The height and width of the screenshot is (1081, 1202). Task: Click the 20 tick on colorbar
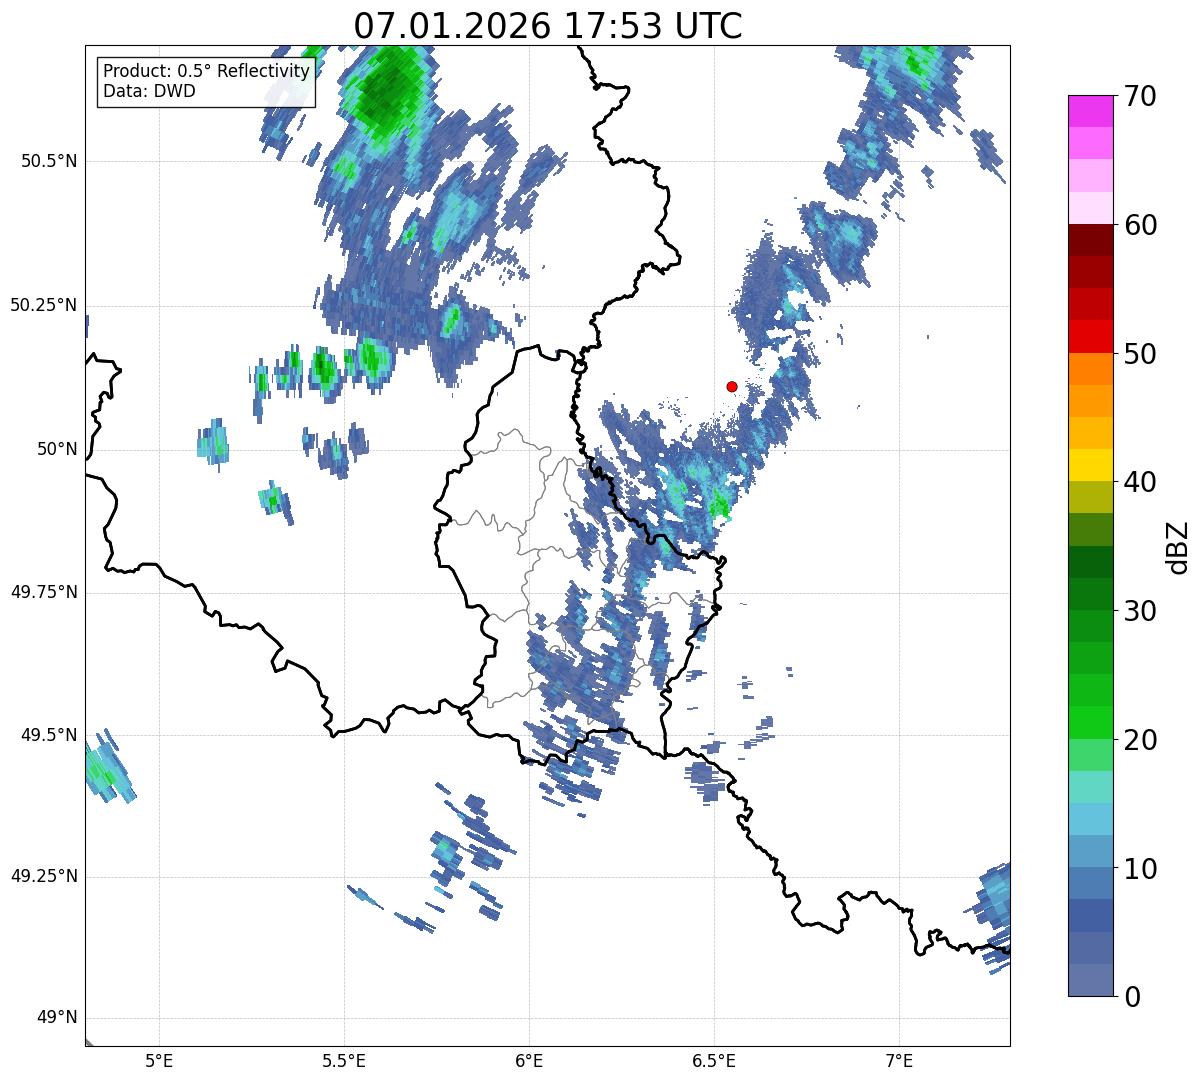click(x=1140, y=740)
